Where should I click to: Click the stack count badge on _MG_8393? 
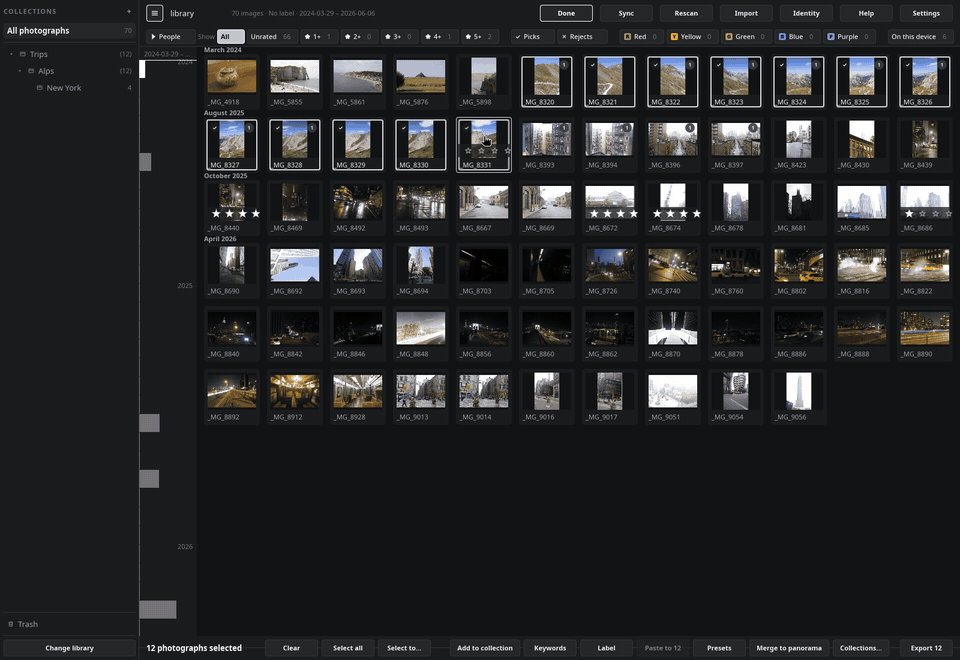point(564,128)
